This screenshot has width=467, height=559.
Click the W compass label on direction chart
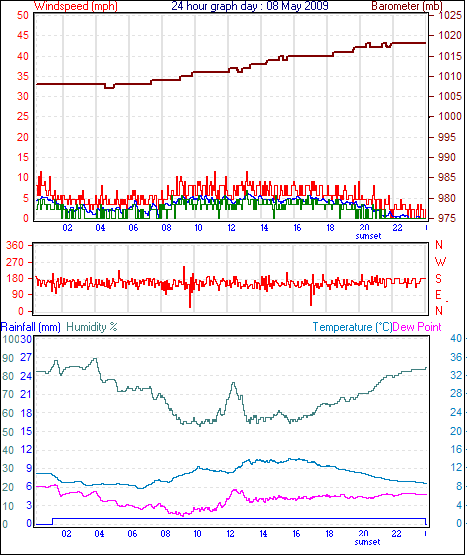[x=440, y=262]
